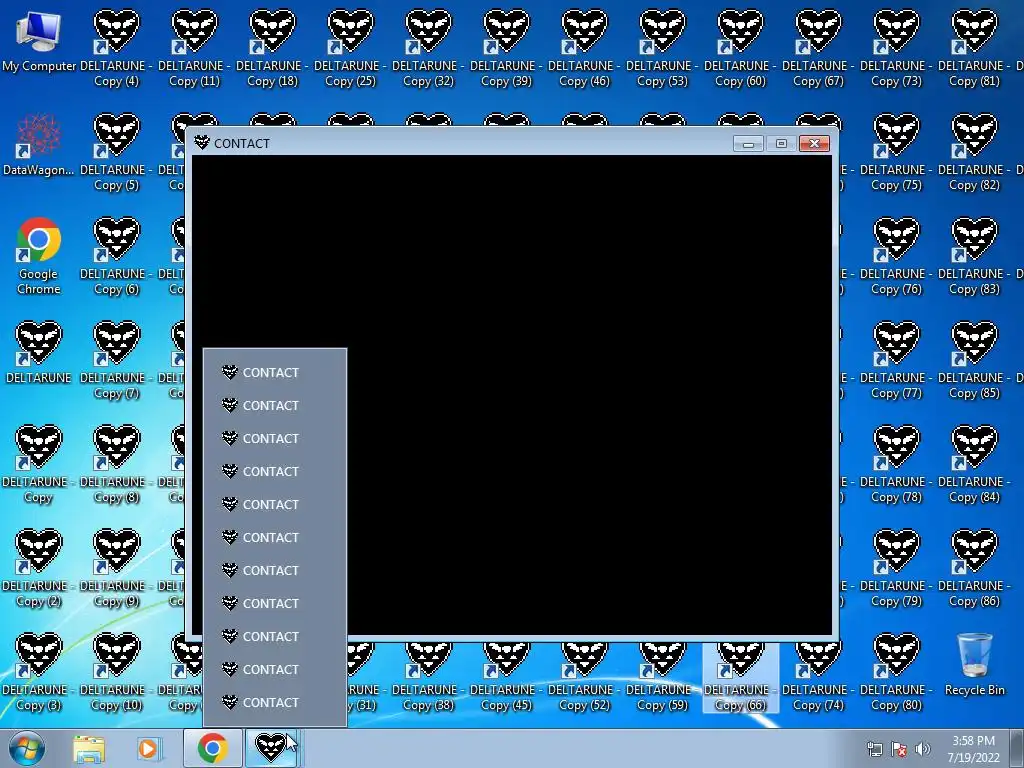The height and width of the screenshot is (768, 1024).
Task: Select DELTARUNE - Copy (86) icon
Action: [974, 568]
